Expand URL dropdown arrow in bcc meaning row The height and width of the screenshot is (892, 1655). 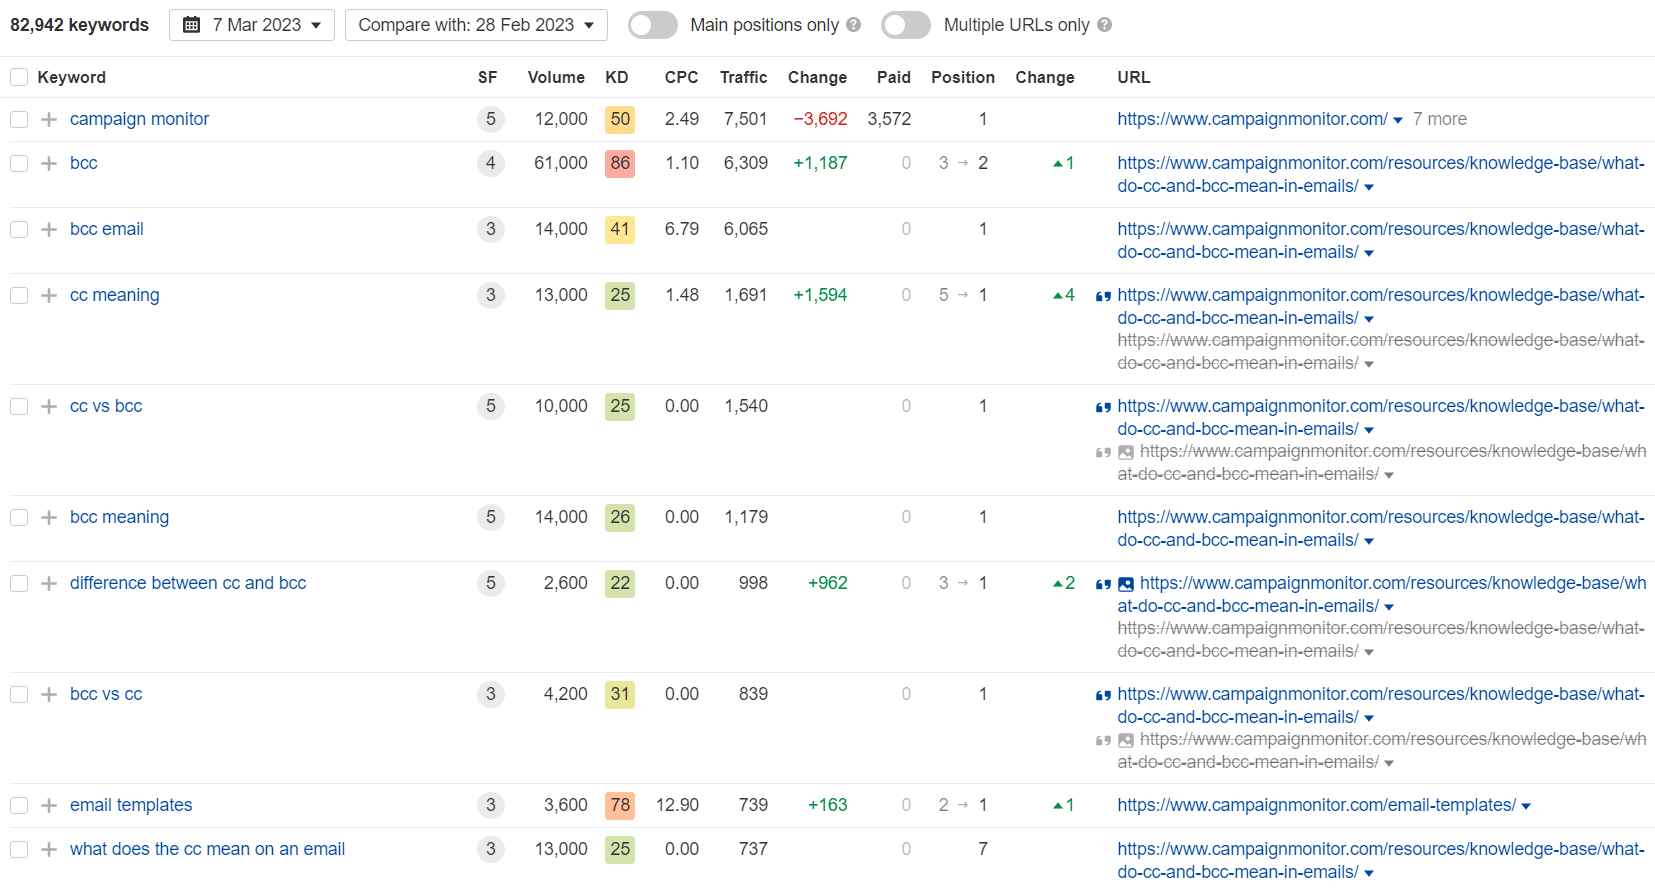(1369, 541)
